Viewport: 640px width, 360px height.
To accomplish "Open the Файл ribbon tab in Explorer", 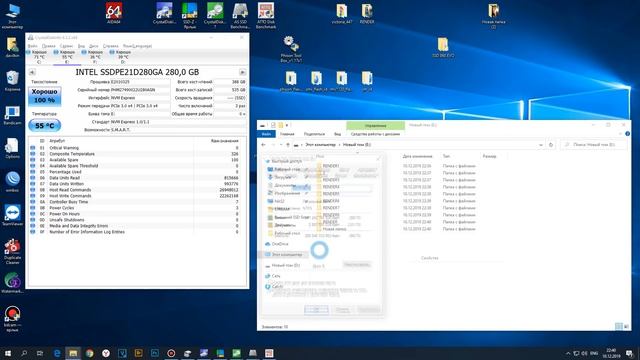I will (x=266, y=134).
